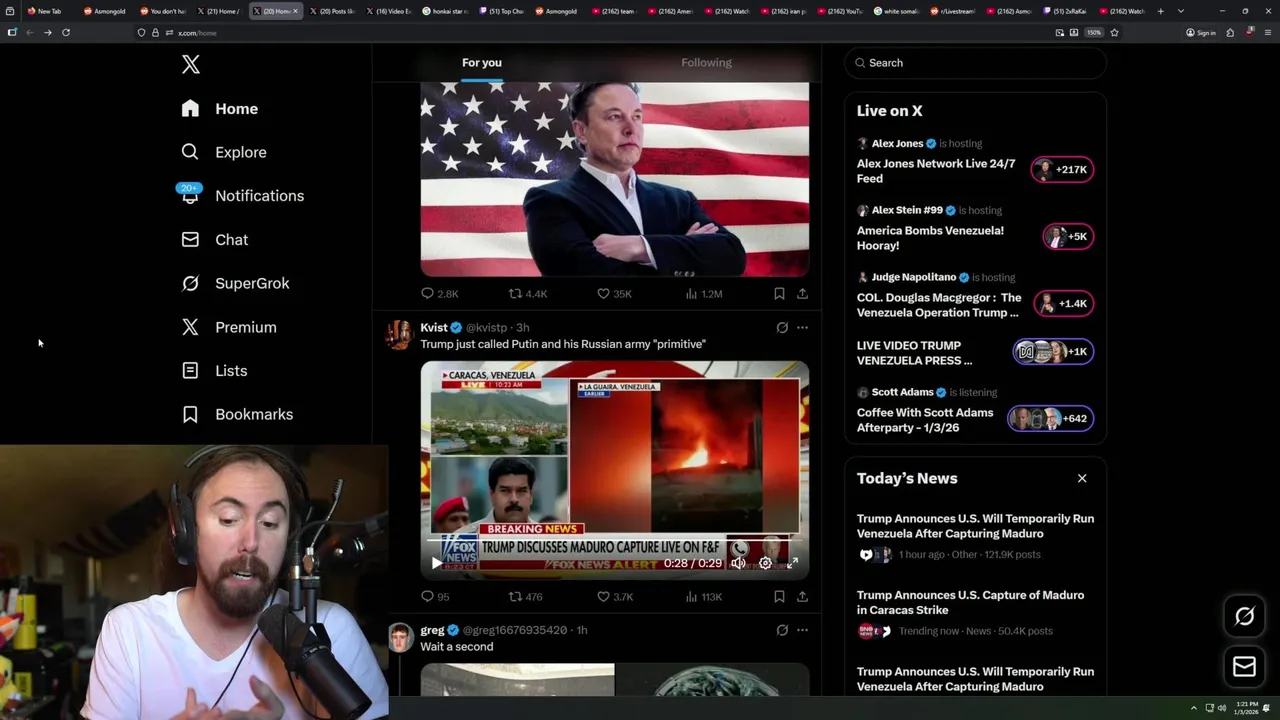This screenshot has width=1280, height=720.
Task: Expand the video to fullscreen
Action: [x=792, y=563]
